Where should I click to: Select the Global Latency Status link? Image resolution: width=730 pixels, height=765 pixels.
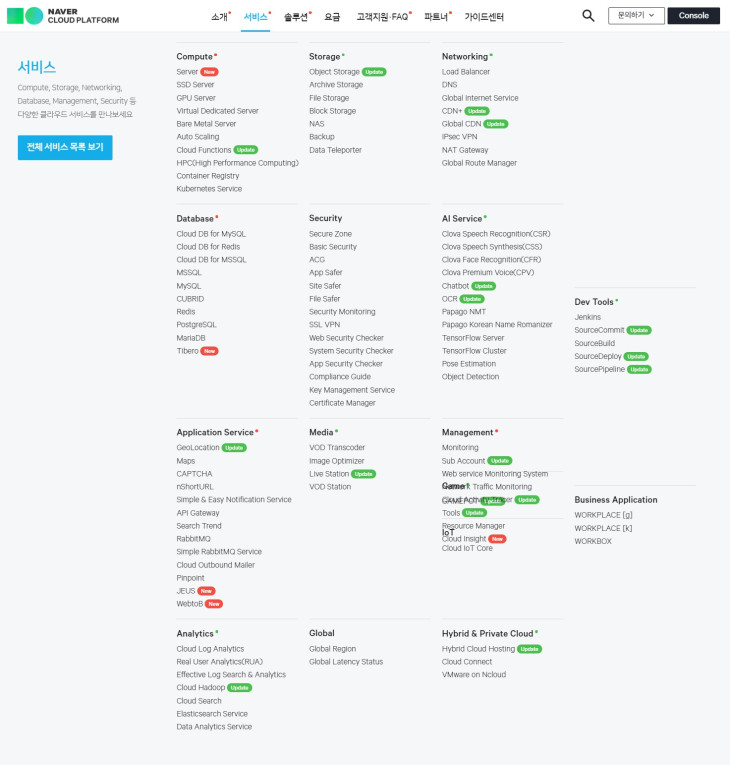(x=346, y=662)
